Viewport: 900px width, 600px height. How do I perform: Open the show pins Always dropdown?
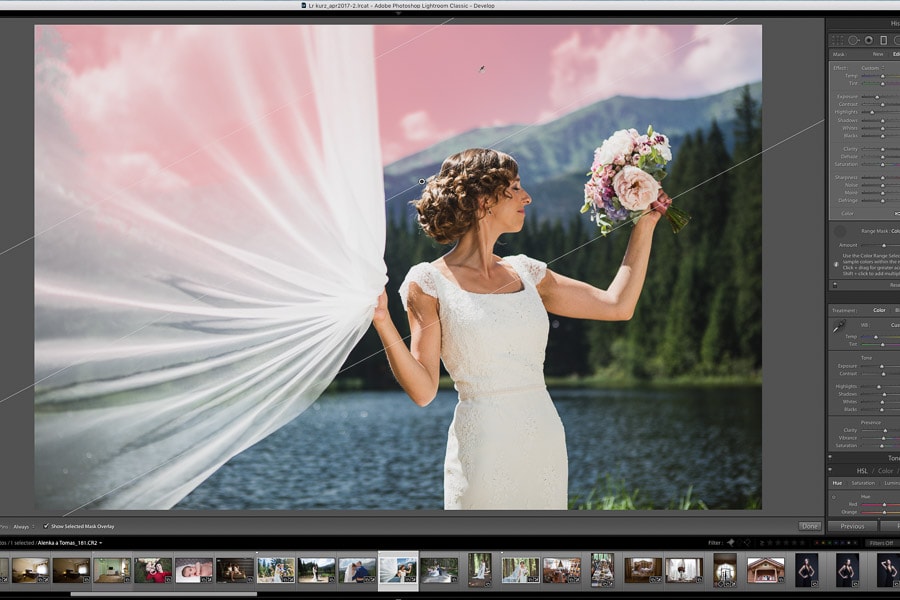[x=24, y=527]
